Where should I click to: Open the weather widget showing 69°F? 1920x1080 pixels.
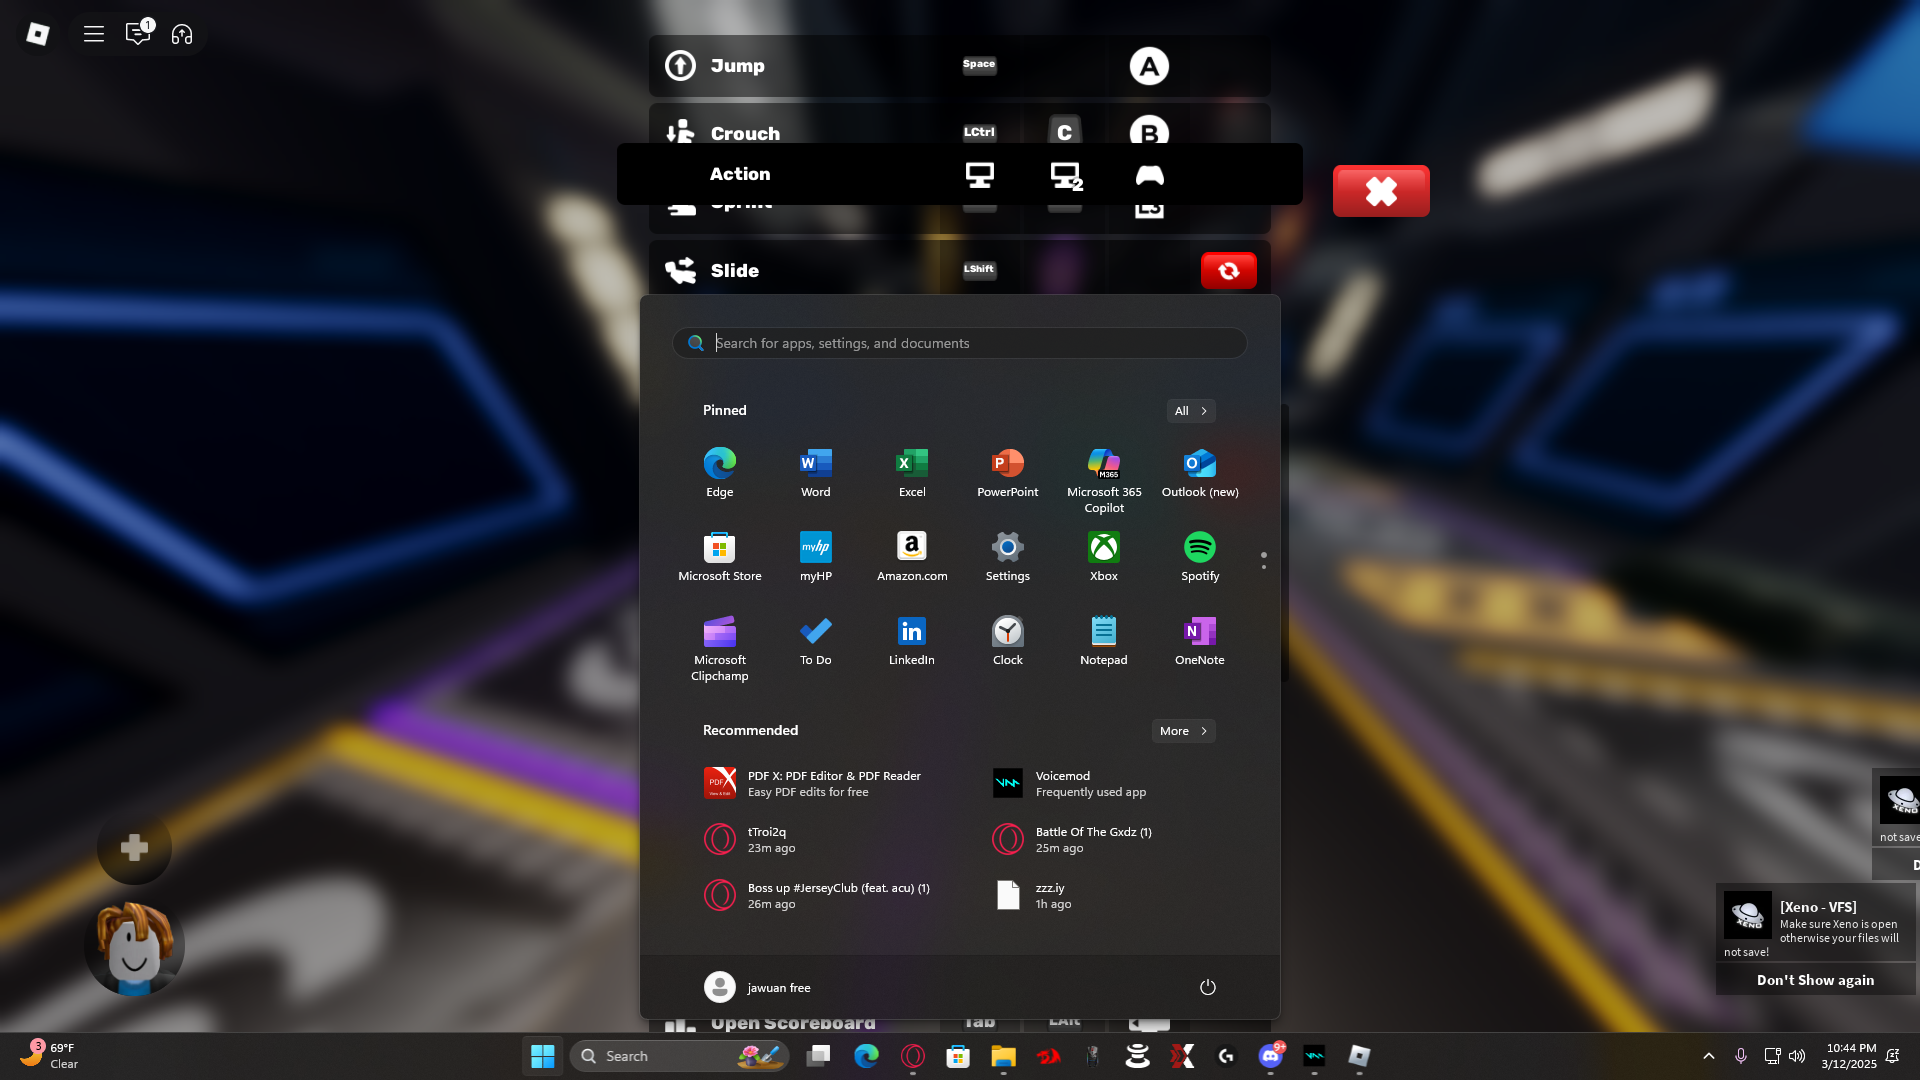click(x=50, y=1056)
